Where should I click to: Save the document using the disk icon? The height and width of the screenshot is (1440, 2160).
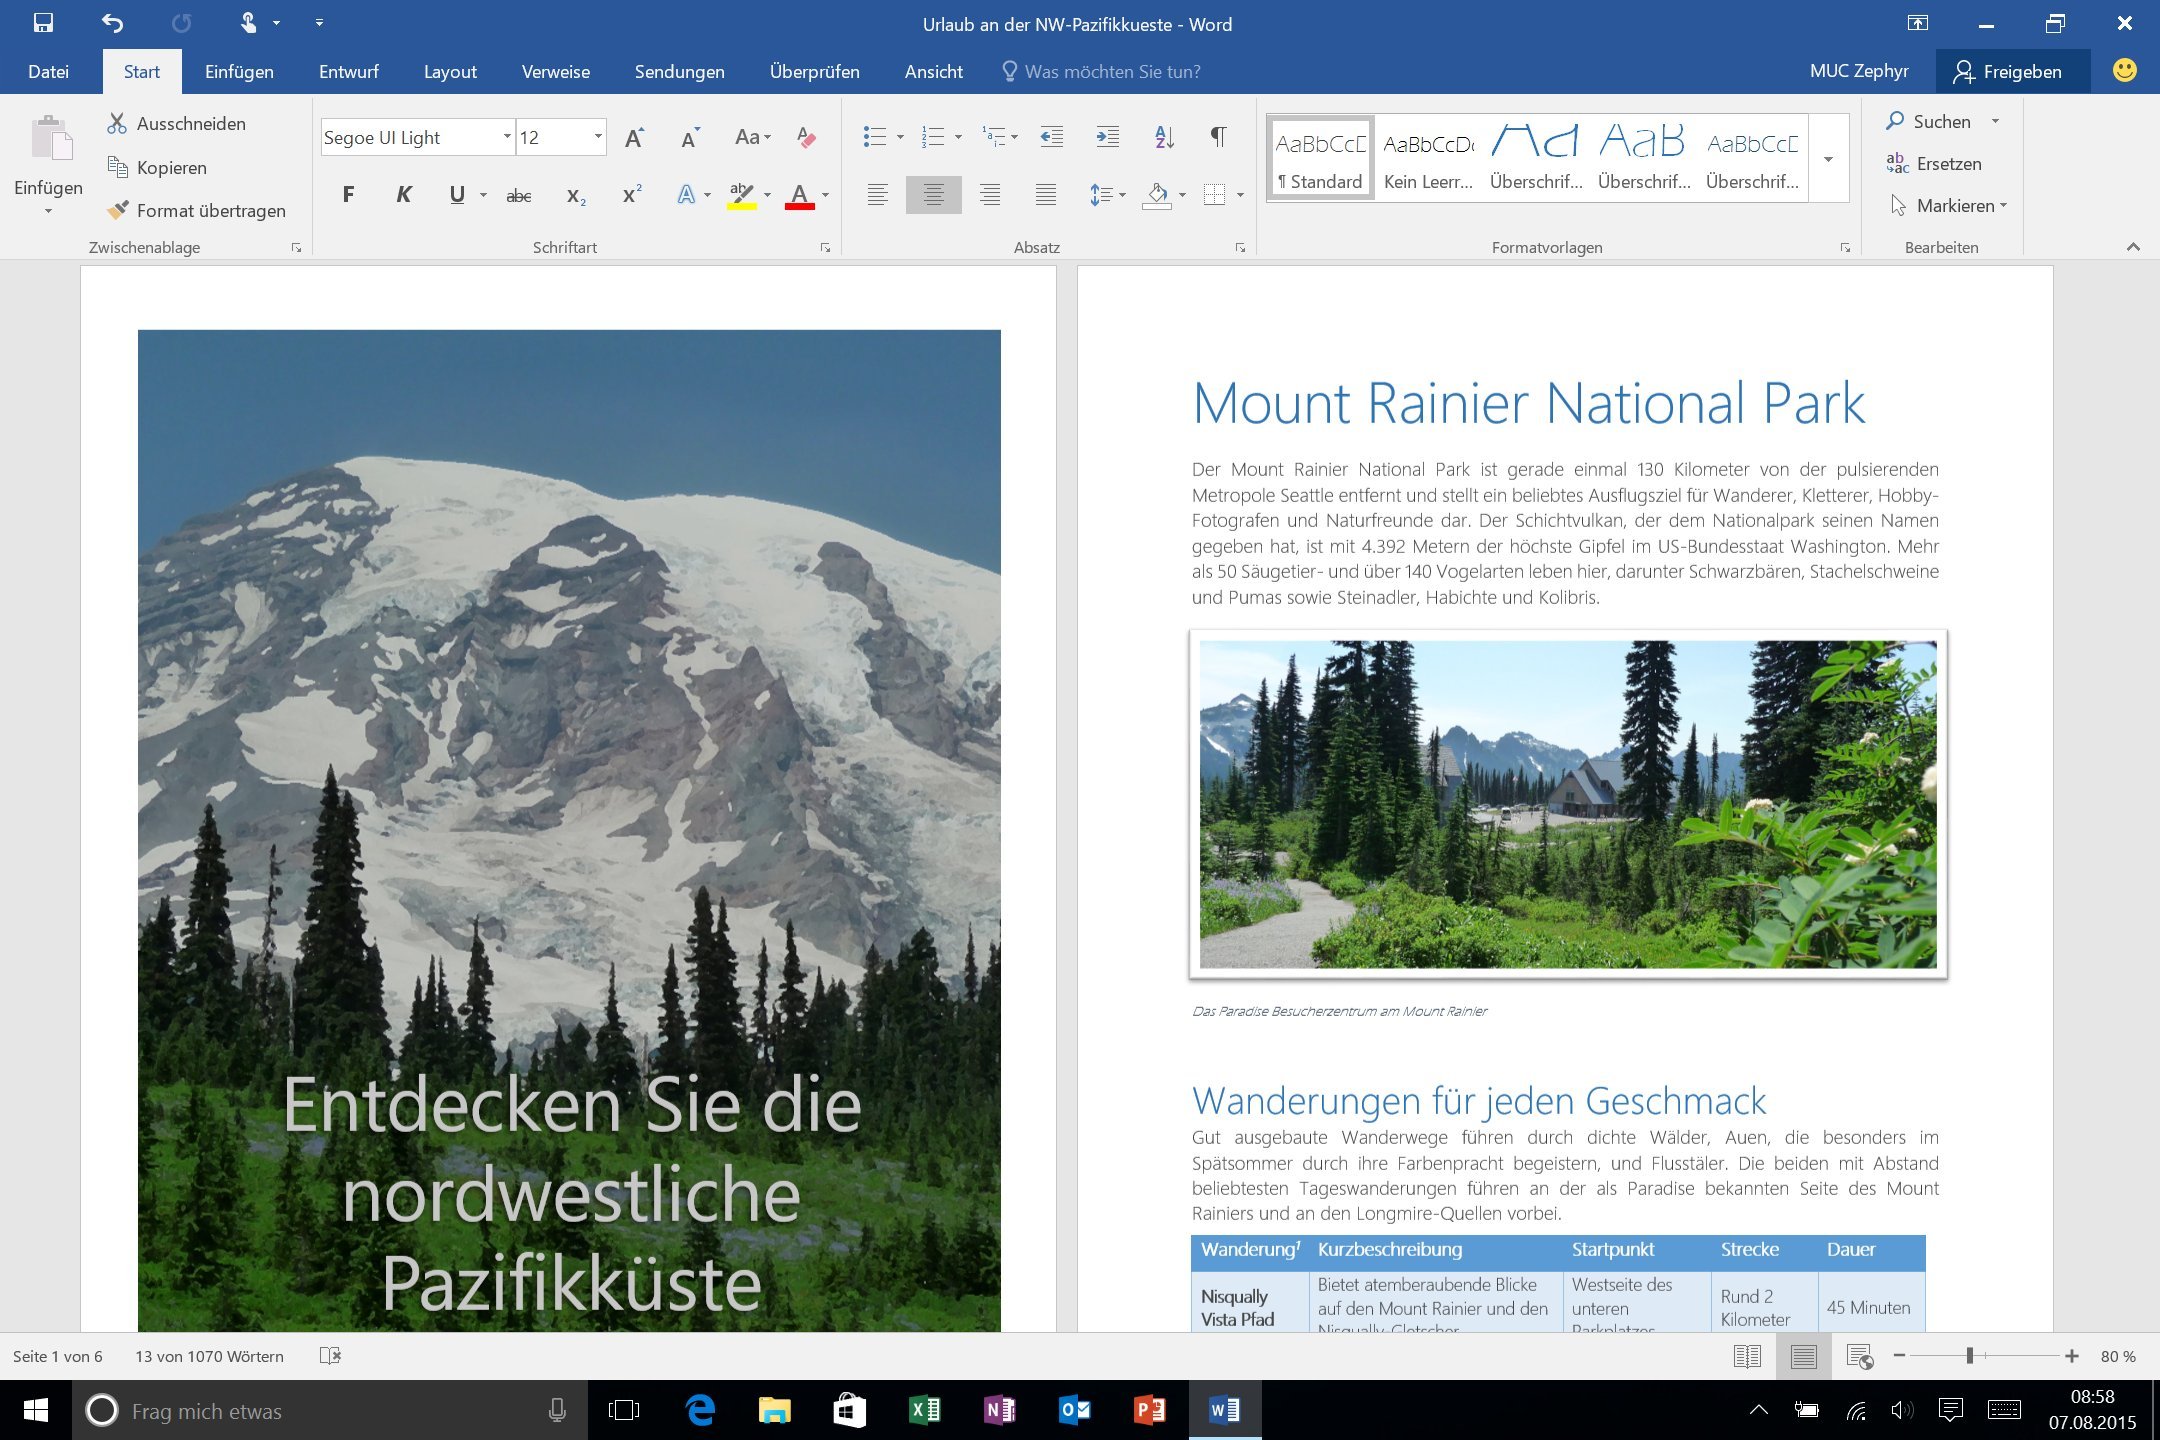coord(43,23)
